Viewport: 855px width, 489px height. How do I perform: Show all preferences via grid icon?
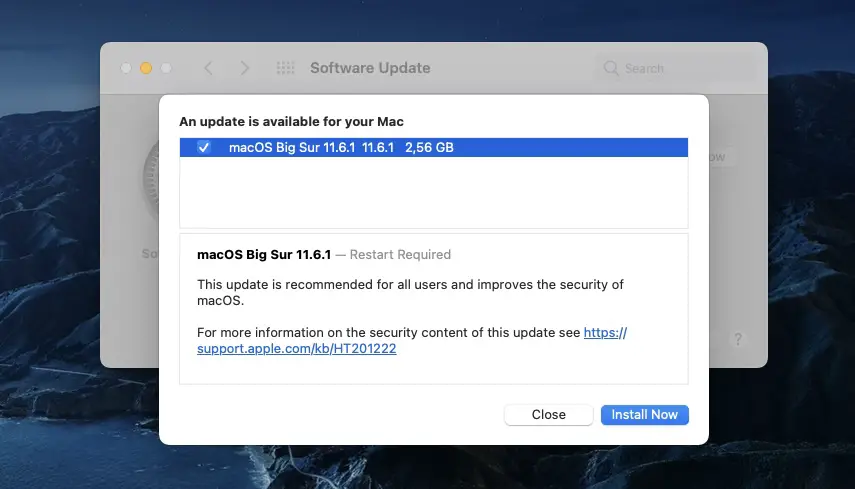(x=285, y=68)
